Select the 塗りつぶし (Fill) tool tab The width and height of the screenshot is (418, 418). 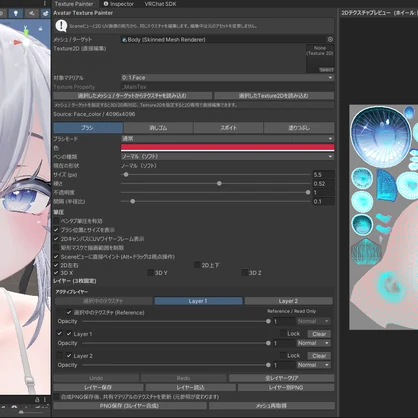point(299,128)
